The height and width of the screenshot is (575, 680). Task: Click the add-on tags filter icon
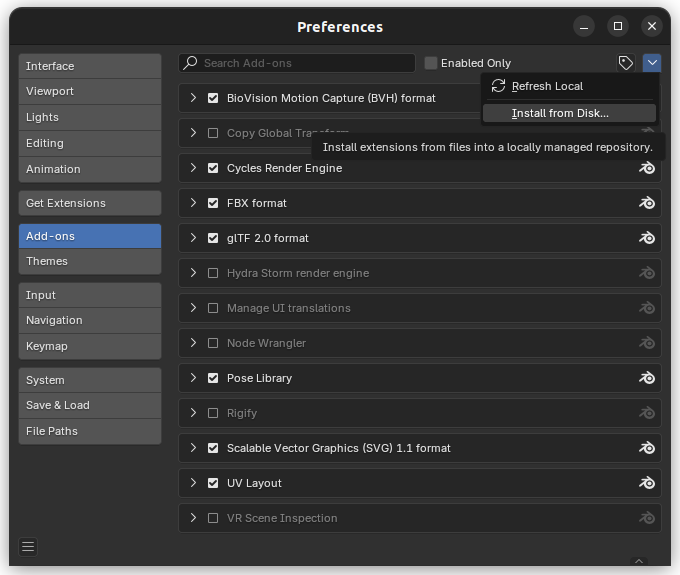[625, 63]
